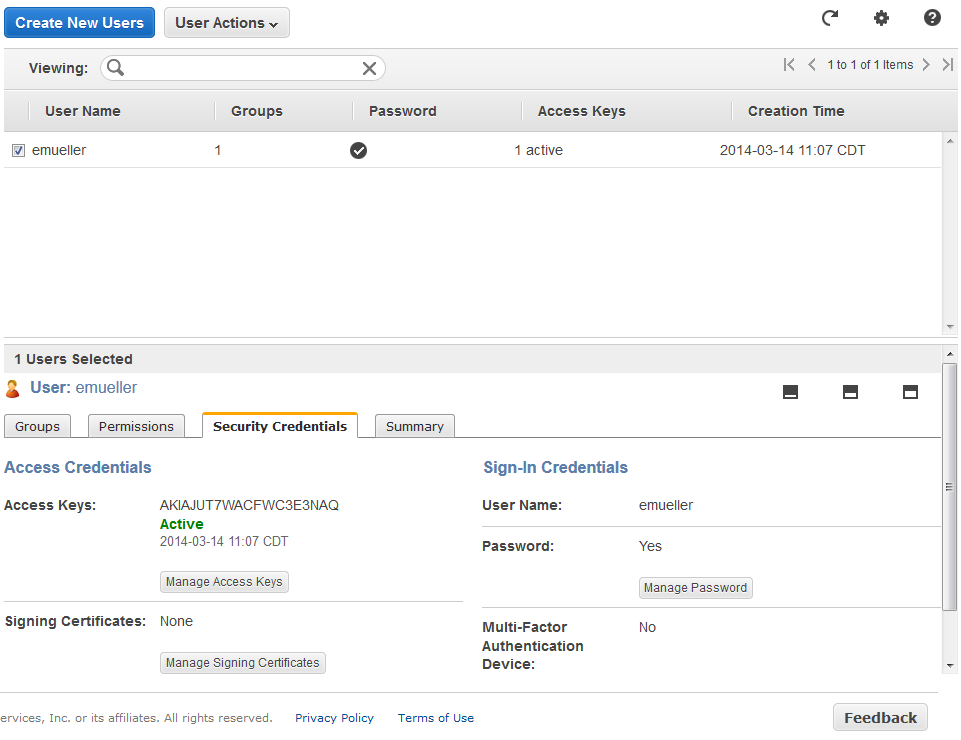
Task: Split details pane to half height
Action: pos(850,392)
